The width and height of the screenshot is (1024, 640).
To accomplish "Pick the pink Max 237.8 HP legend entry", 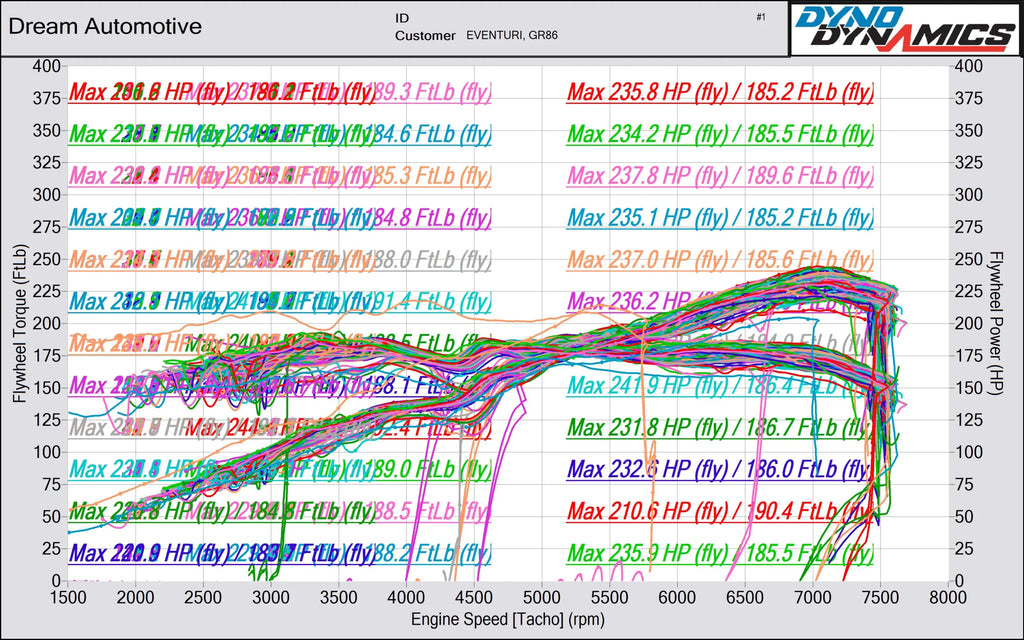I will (720, 176).
